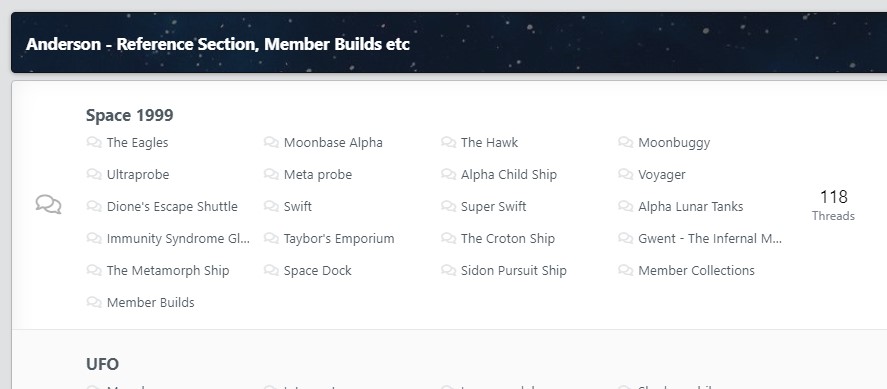Viewport: 887px width, 389px height.
Task: Open the UFO forum heading
Action: 102,364
